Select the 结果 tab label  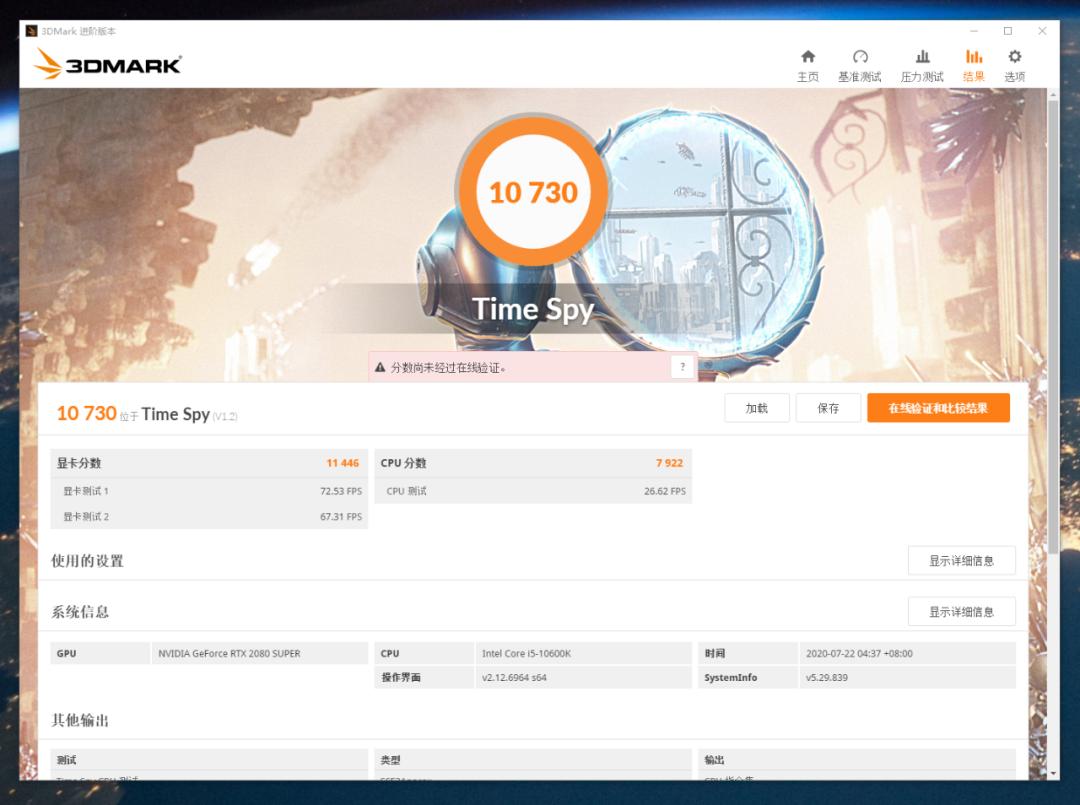point(973,76)
